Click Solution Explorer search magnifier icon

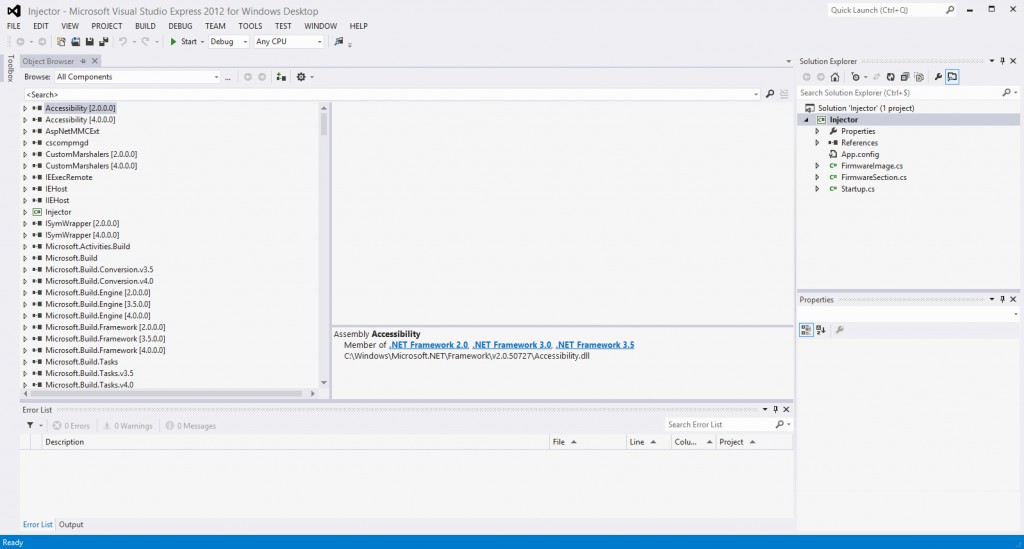click(x=1006, y=93)
